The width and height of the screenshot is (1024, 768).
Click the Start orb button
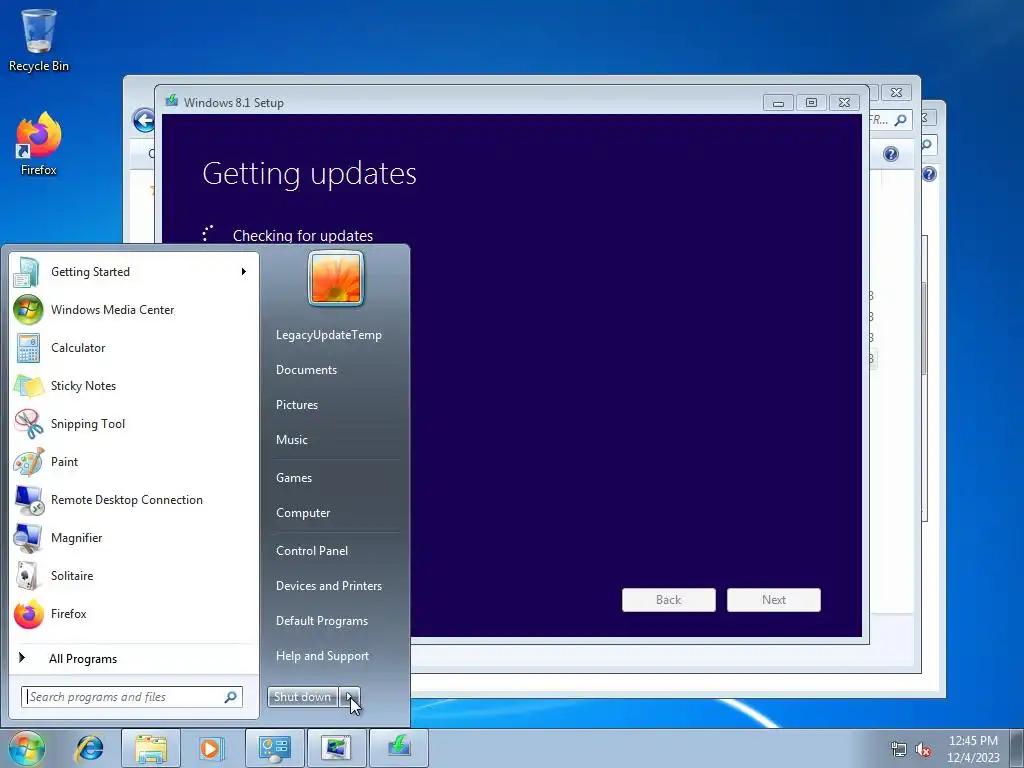[x=26, y=748]
